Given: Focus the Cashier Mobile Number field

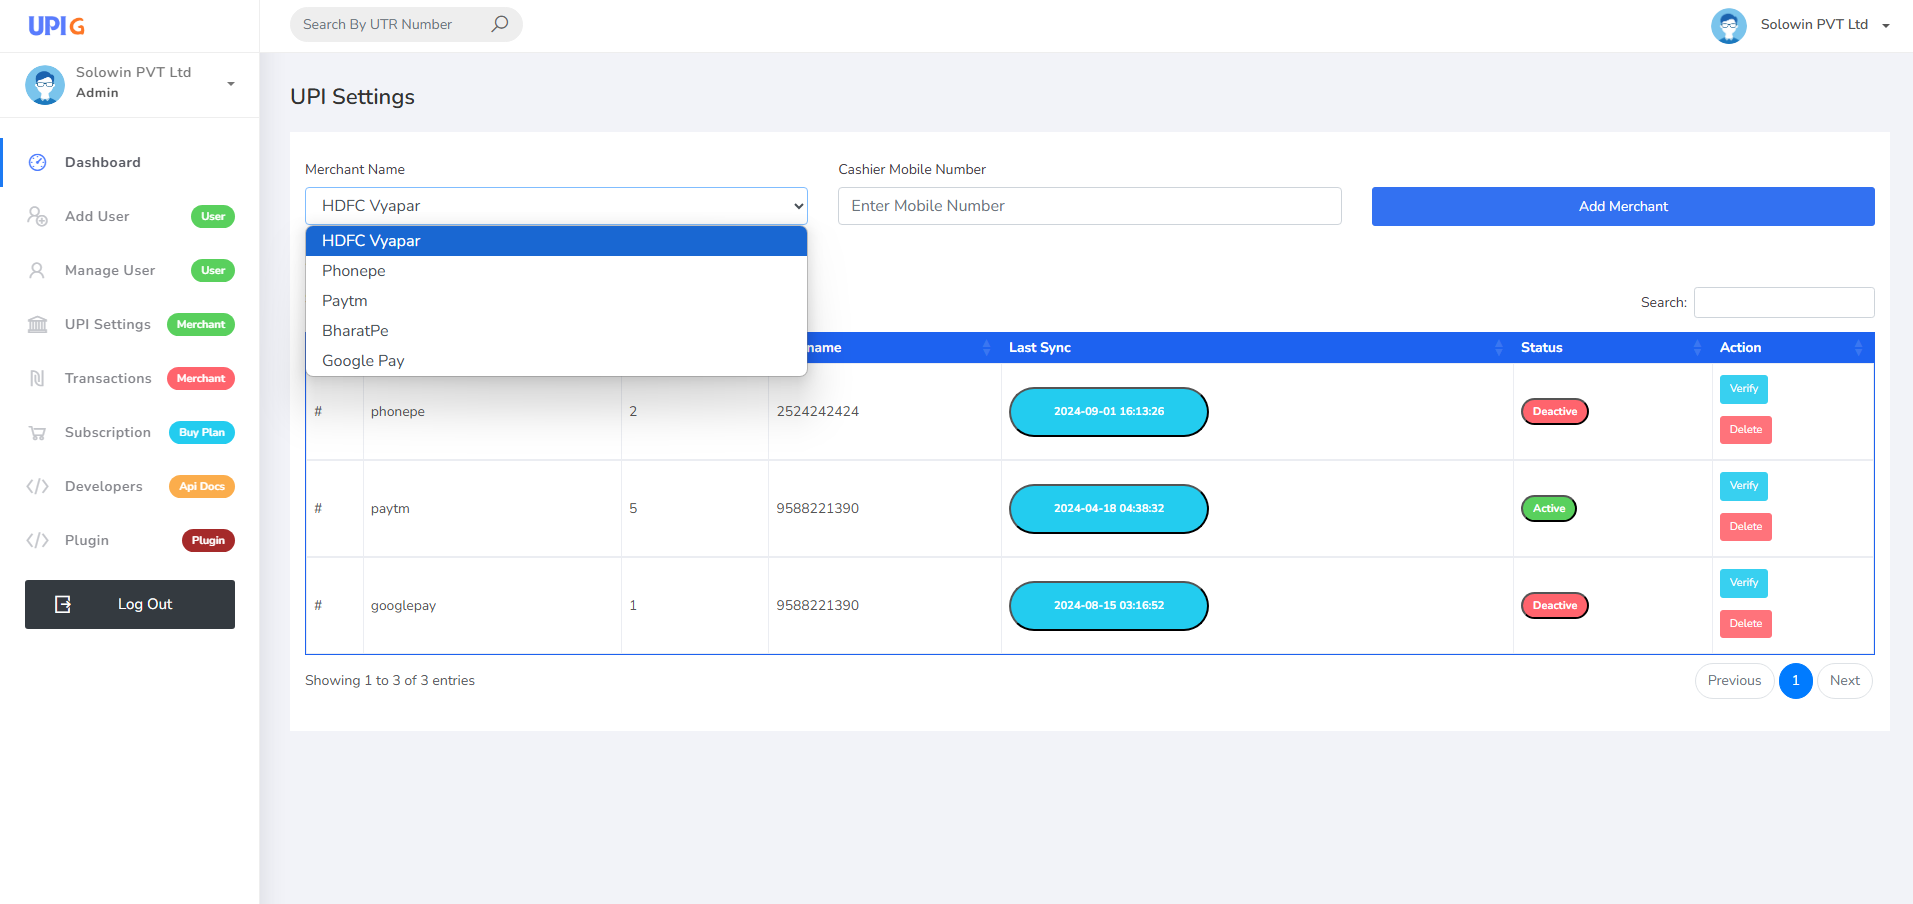Looking at the screenshot, I should (x=1090, y=206).
